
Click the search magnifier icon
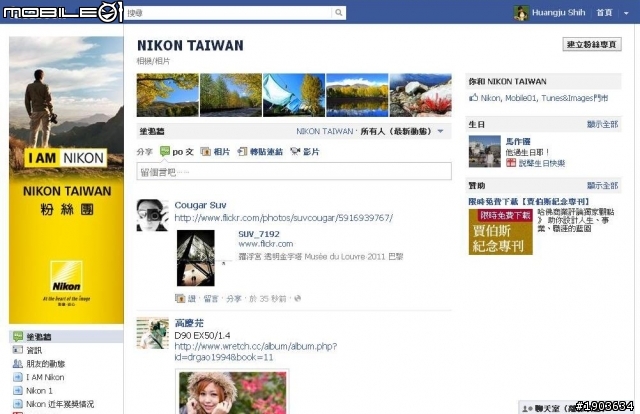338,13
